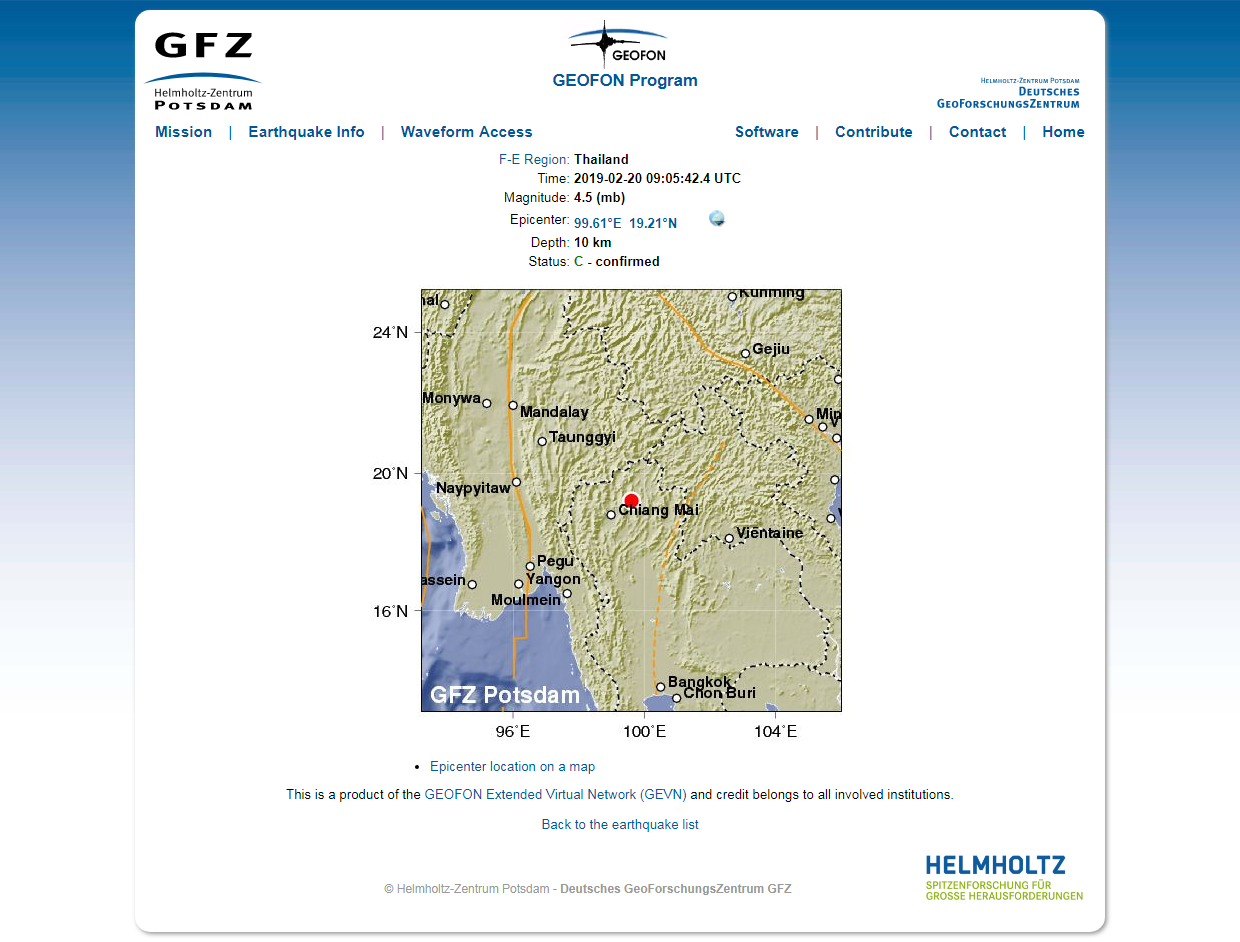Select the magnitude value 4.5 (mb)

[x=600, y=198]
